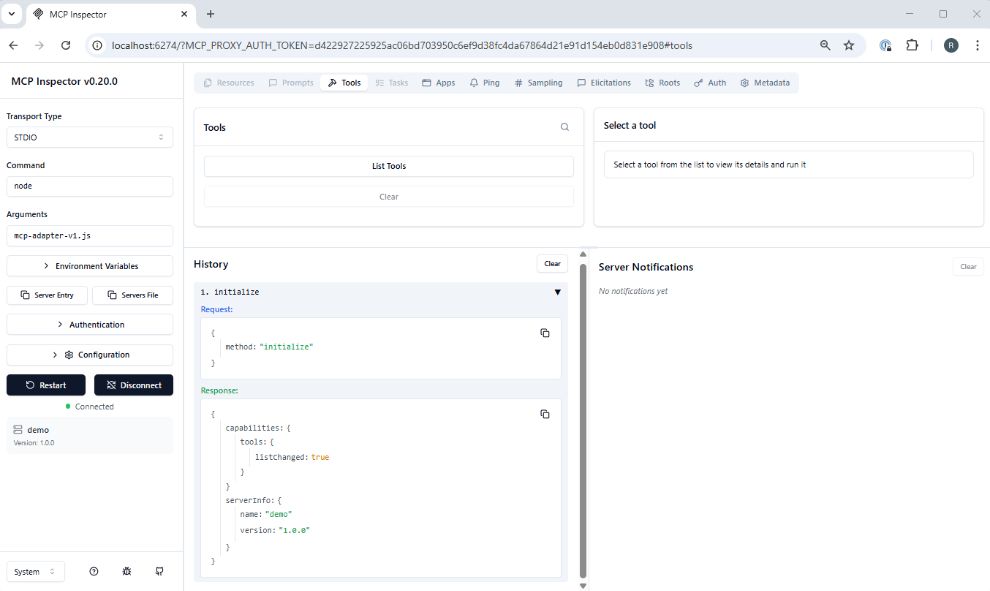Viewport: 990px width, 591px height.
Task: Click the Clear button under List Tools
Action: [388, 197]
